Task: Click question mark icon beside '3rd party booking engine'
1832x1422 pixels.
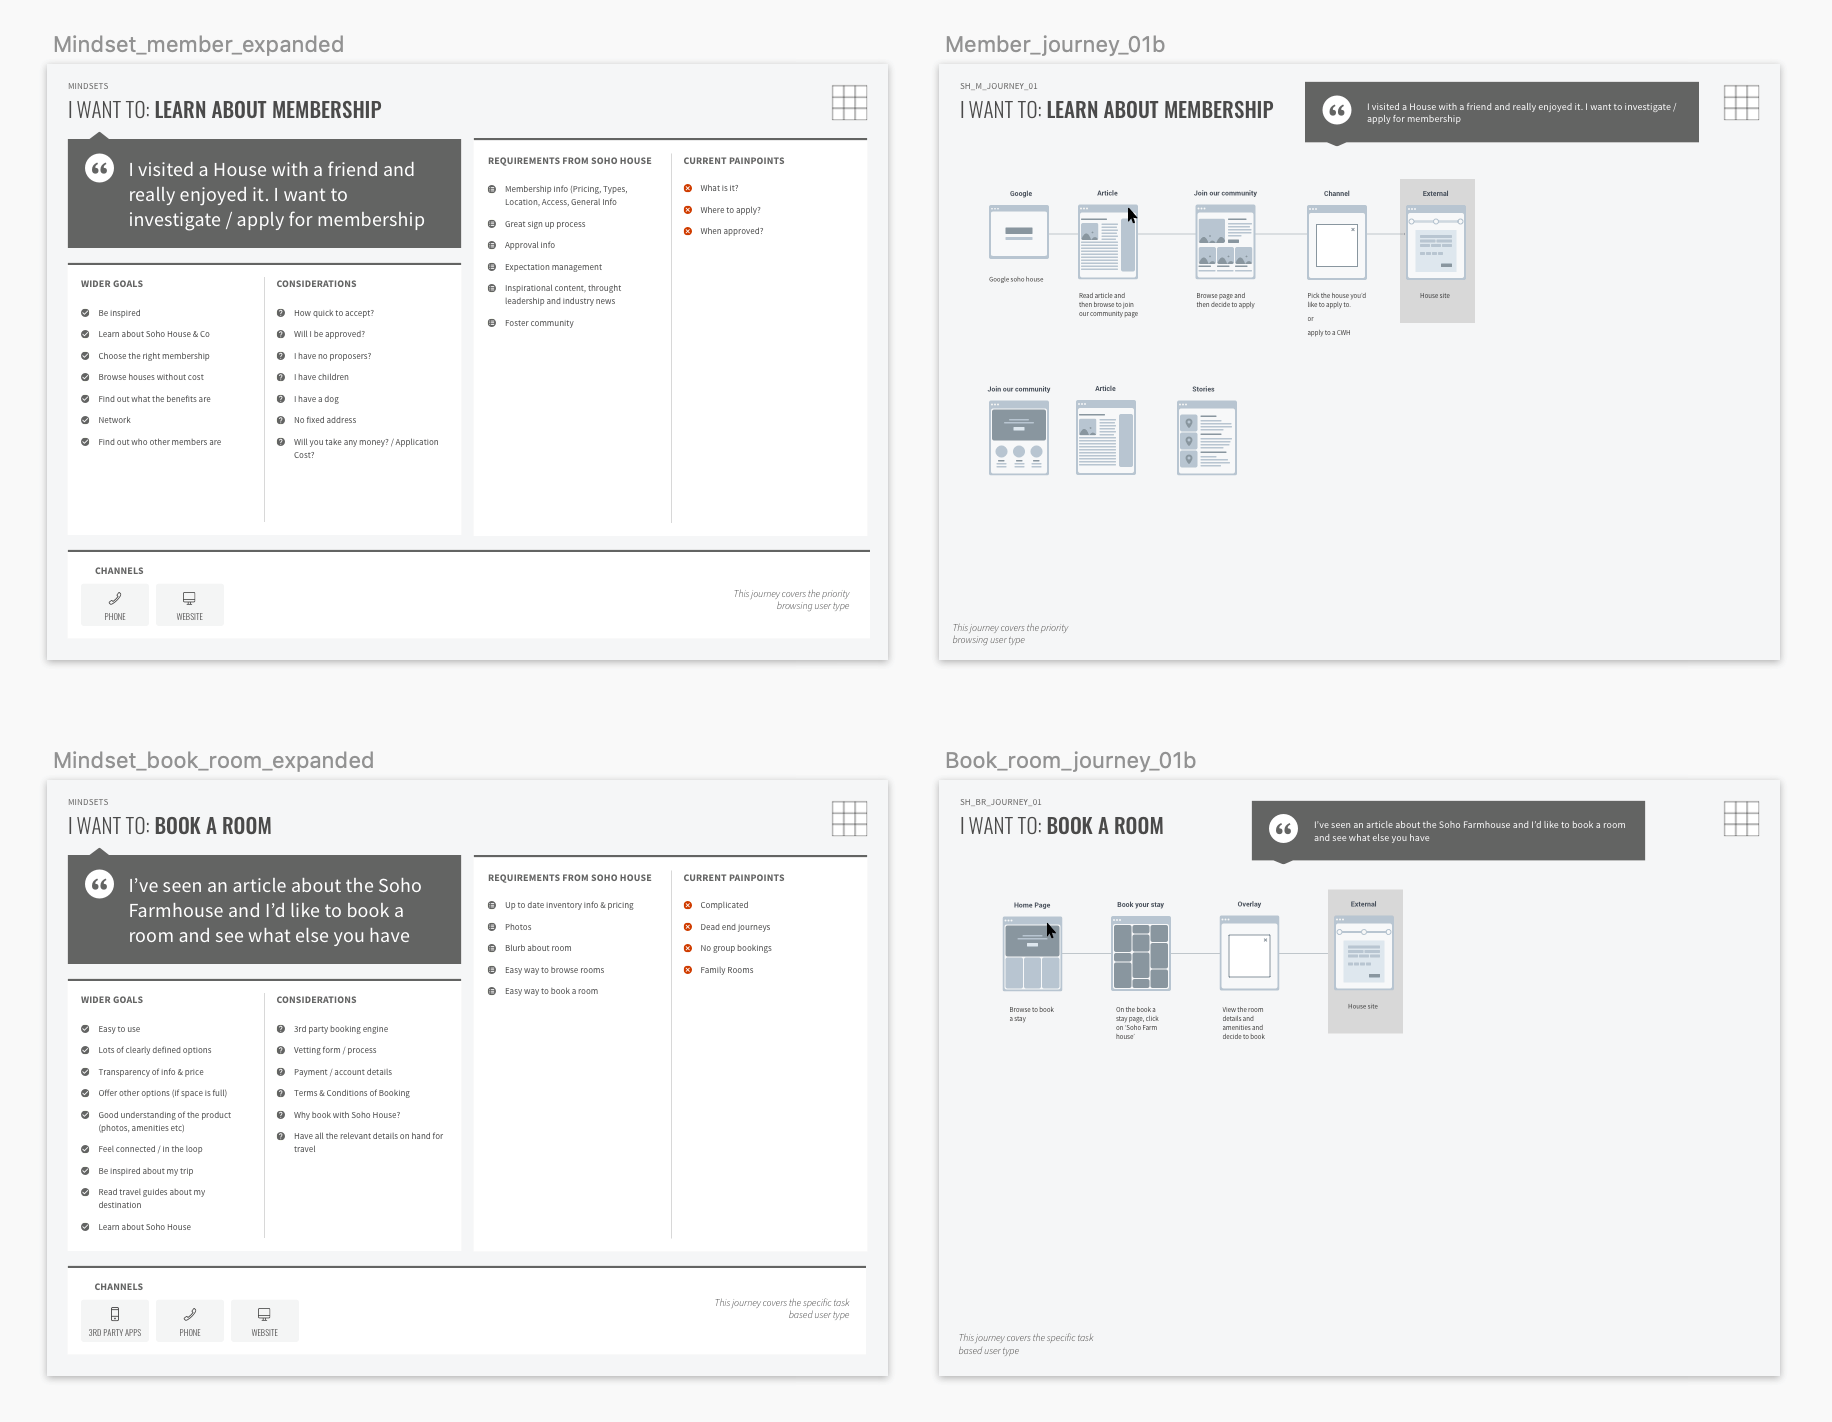Action: [x=281, y=1029]
